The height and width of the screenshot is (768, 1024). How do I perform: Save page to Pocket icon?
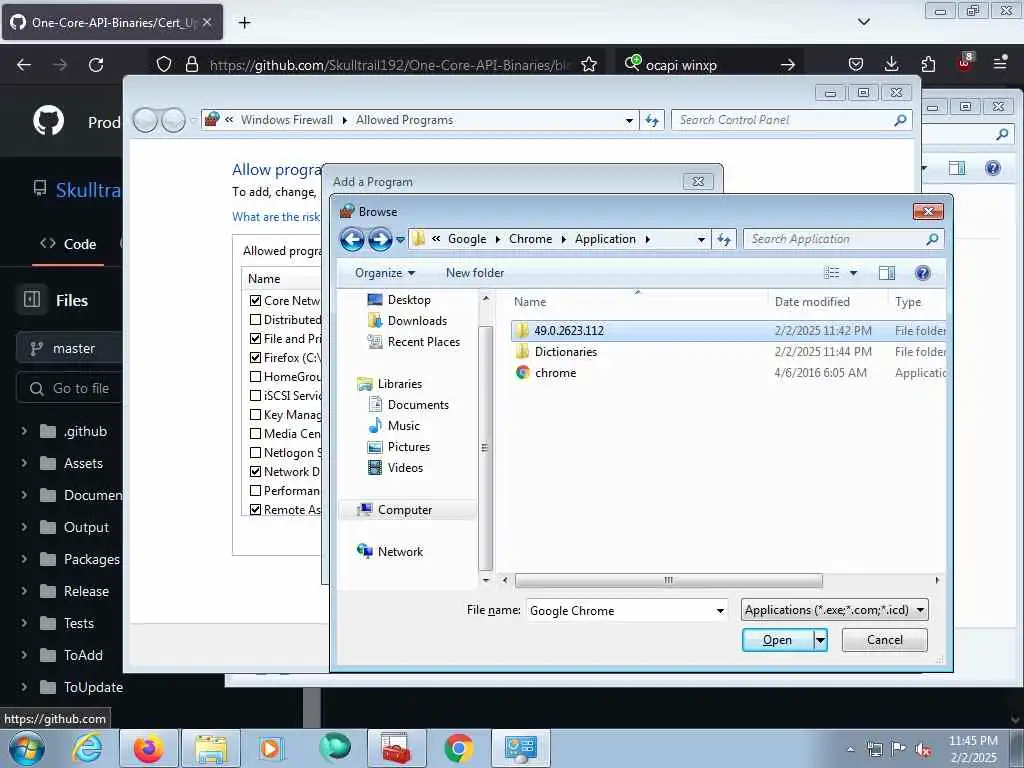tap(856, 64)
